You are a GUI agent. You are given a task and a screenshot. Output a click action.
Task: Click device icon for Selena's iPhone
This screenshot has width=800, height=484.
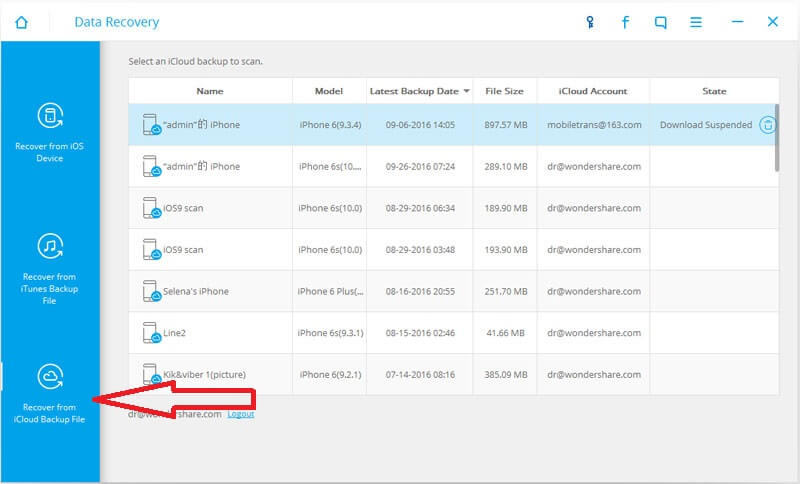152,291
